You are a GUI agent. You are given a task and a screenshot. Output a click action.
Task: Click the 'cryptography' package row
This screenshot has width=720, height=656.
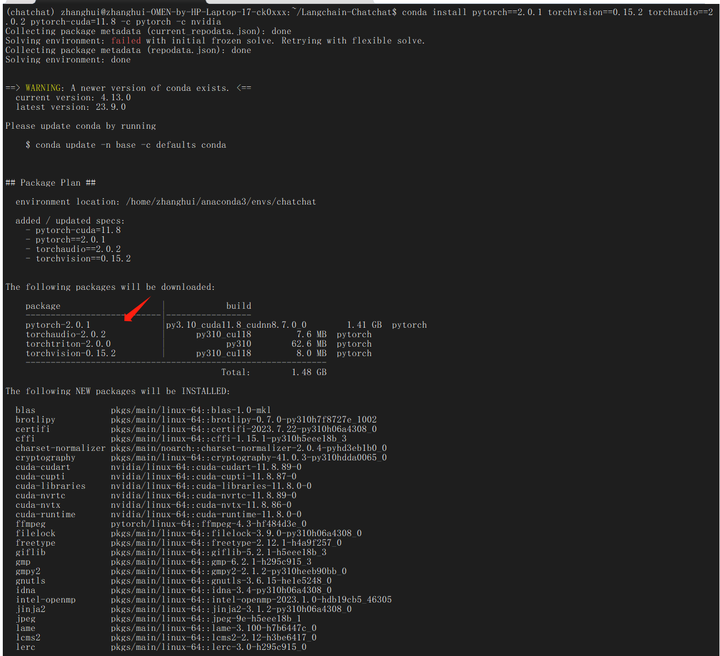201,458
